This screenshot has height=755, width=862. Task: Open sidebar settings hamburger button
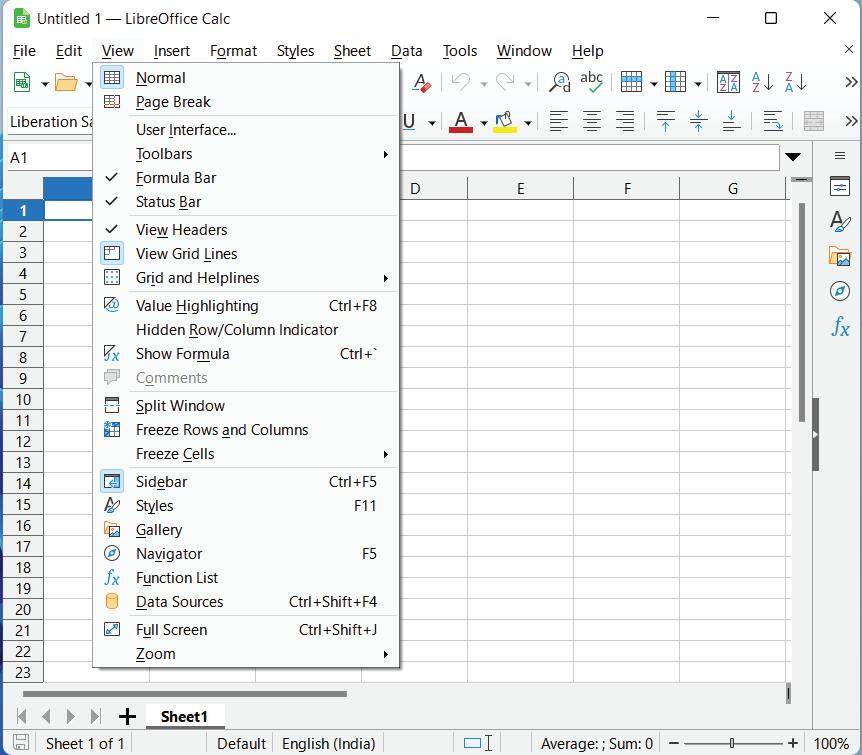coord(839,156)
